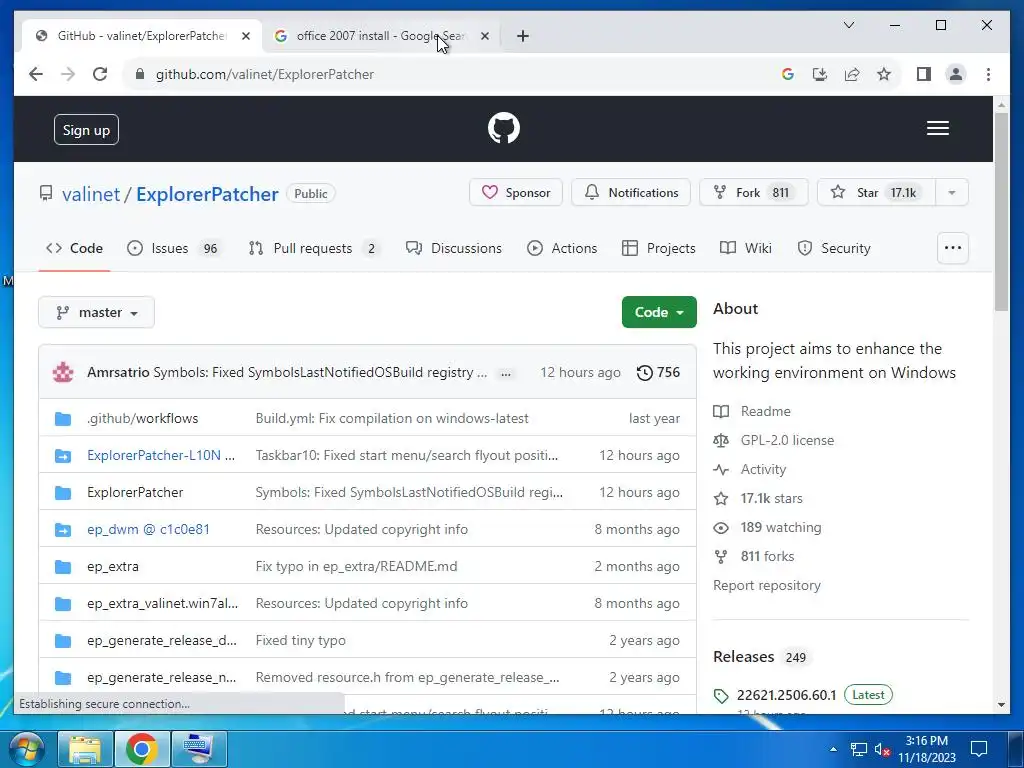Open the Action Center notification icon
Image resolution: width=1024 pixels, height=768 pixels.
tap(978, 749)
